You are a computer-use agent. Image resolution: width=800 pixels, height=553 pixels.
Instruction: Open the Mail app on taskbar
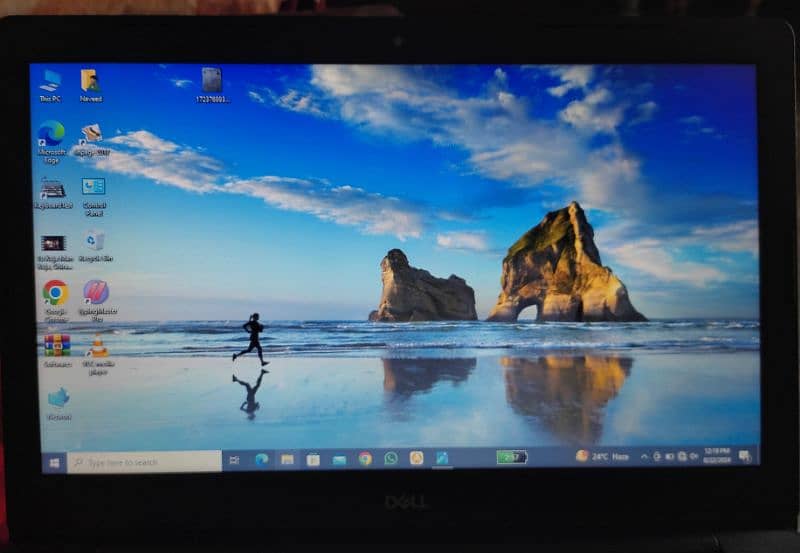pyautogui.click(x=339, y=460)
